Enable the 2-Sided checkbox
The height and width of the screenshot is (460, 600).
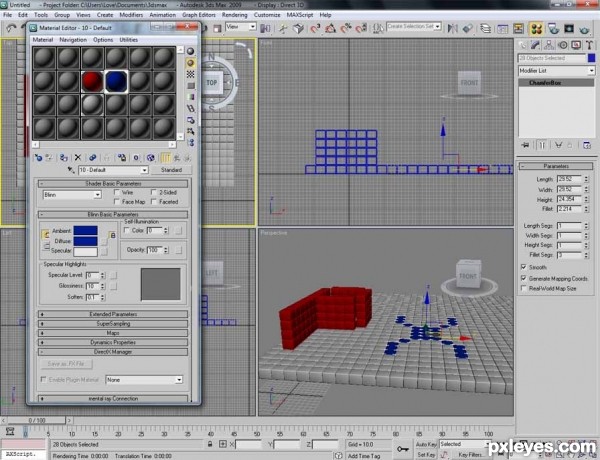click(x=154, y=192)
